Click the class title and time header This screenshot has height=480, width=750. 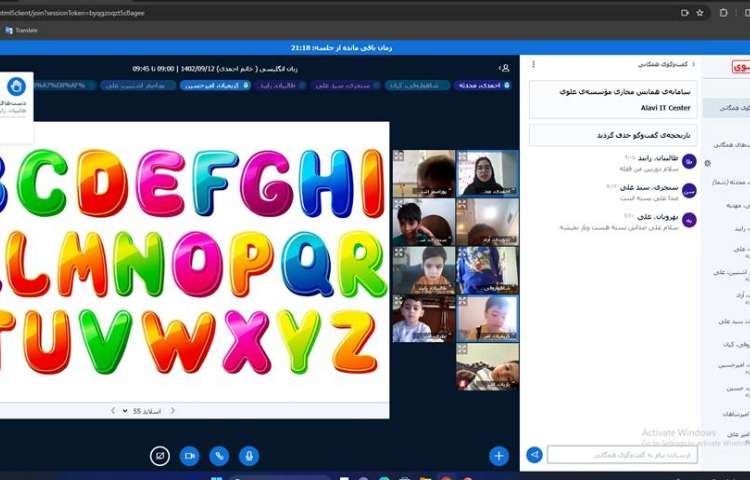tap(215, 69)
